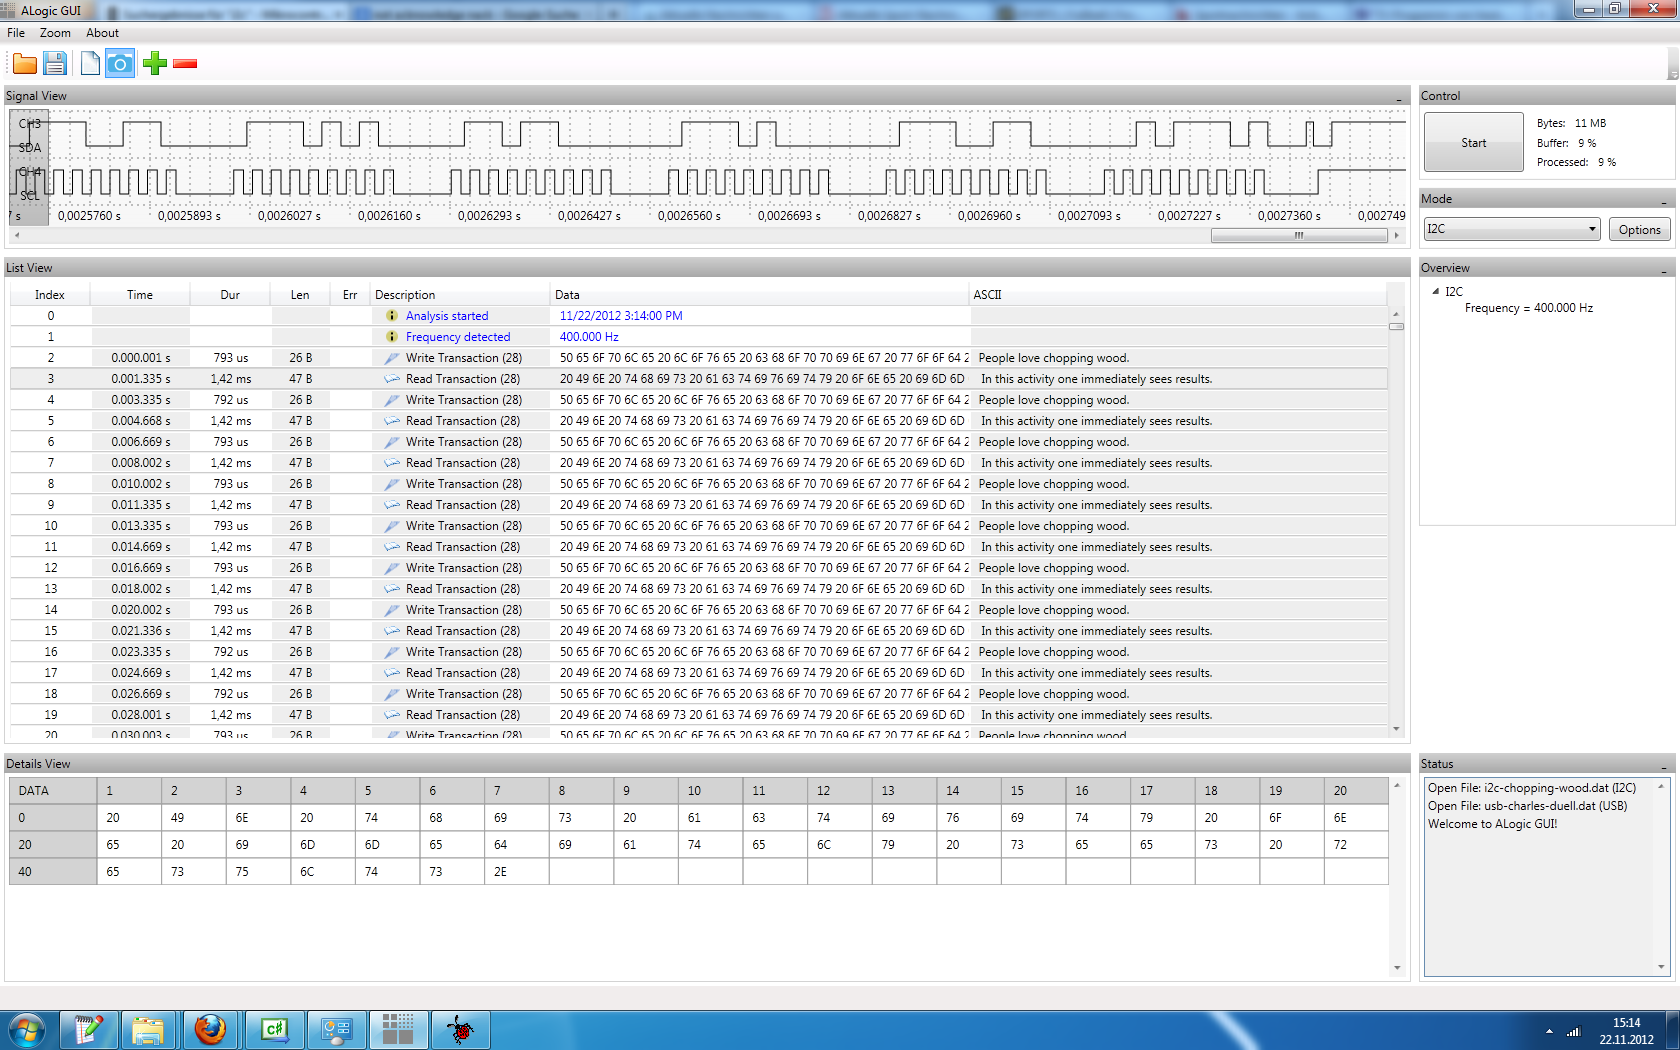Open the Zoom menu
This screenshot has width=1680, height=1050.
tap(55, 33)
